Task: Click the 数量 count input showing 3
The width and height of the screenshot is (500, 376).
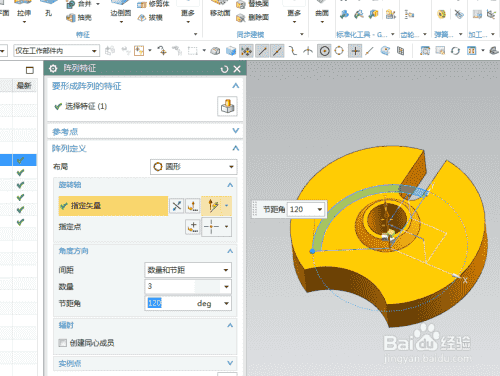Action: coord(183,287)
